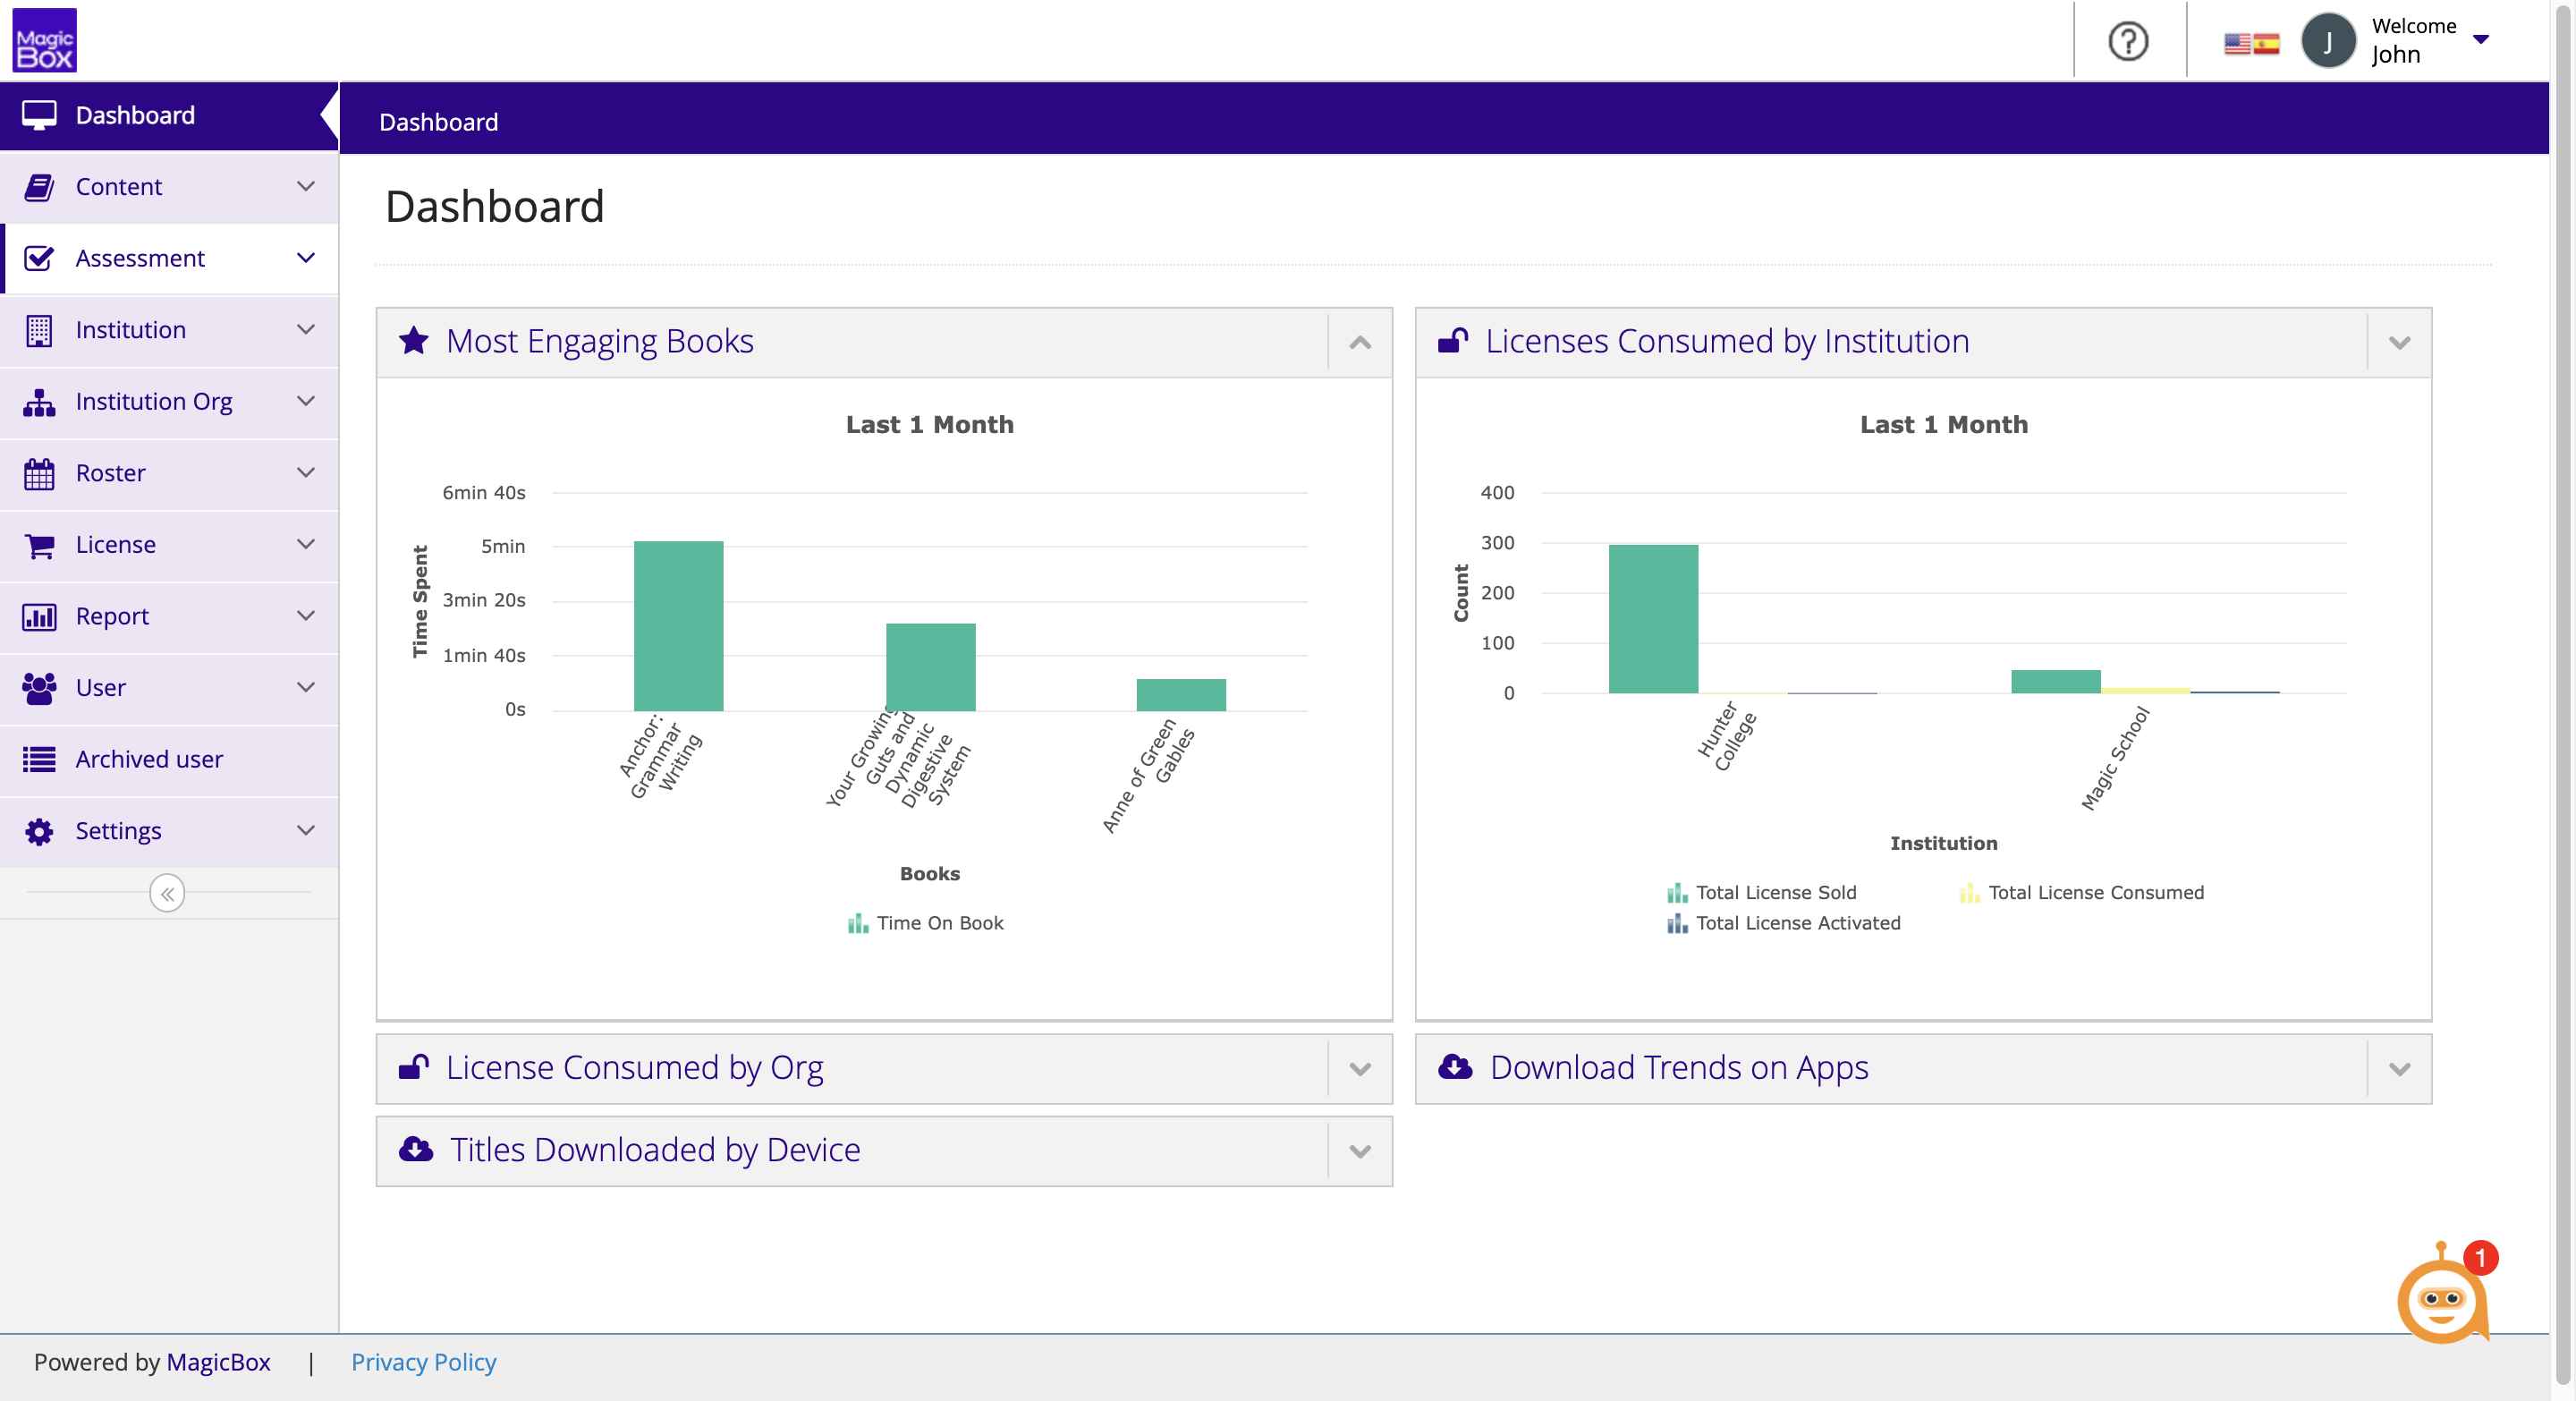
Task: Expand the Report menu chevron
Action: pos(306,615)
